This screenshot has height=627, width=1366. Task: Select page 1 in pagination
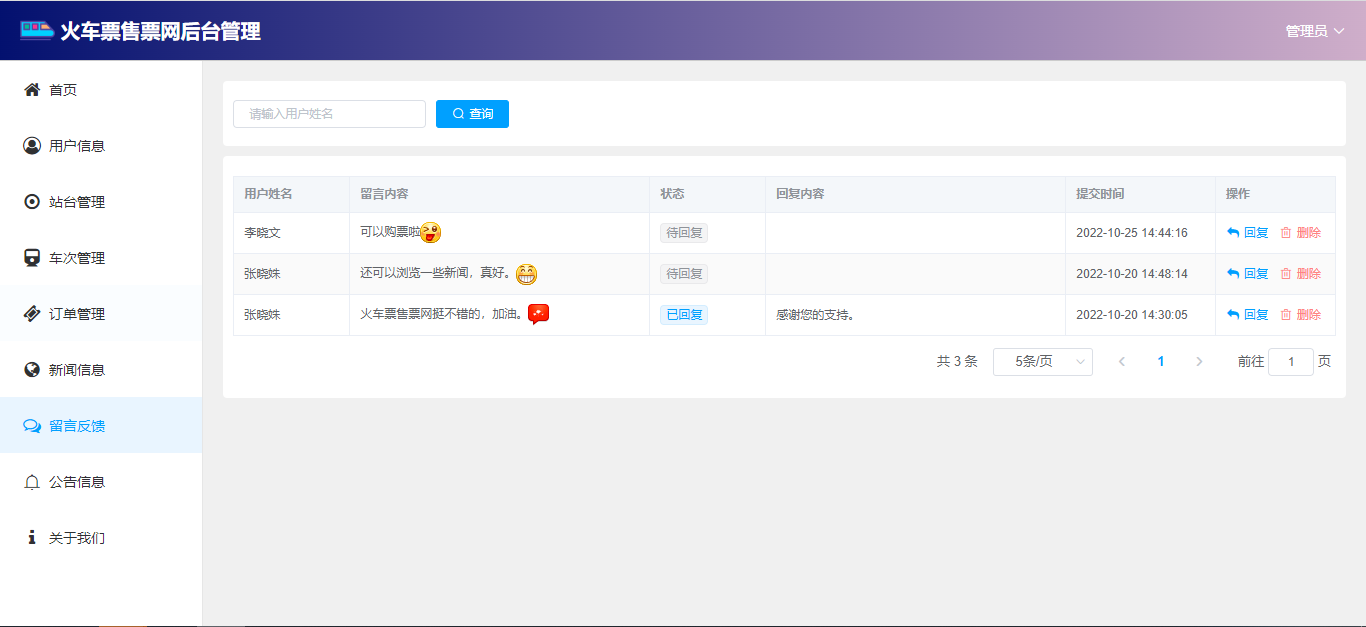point(1161,362)
